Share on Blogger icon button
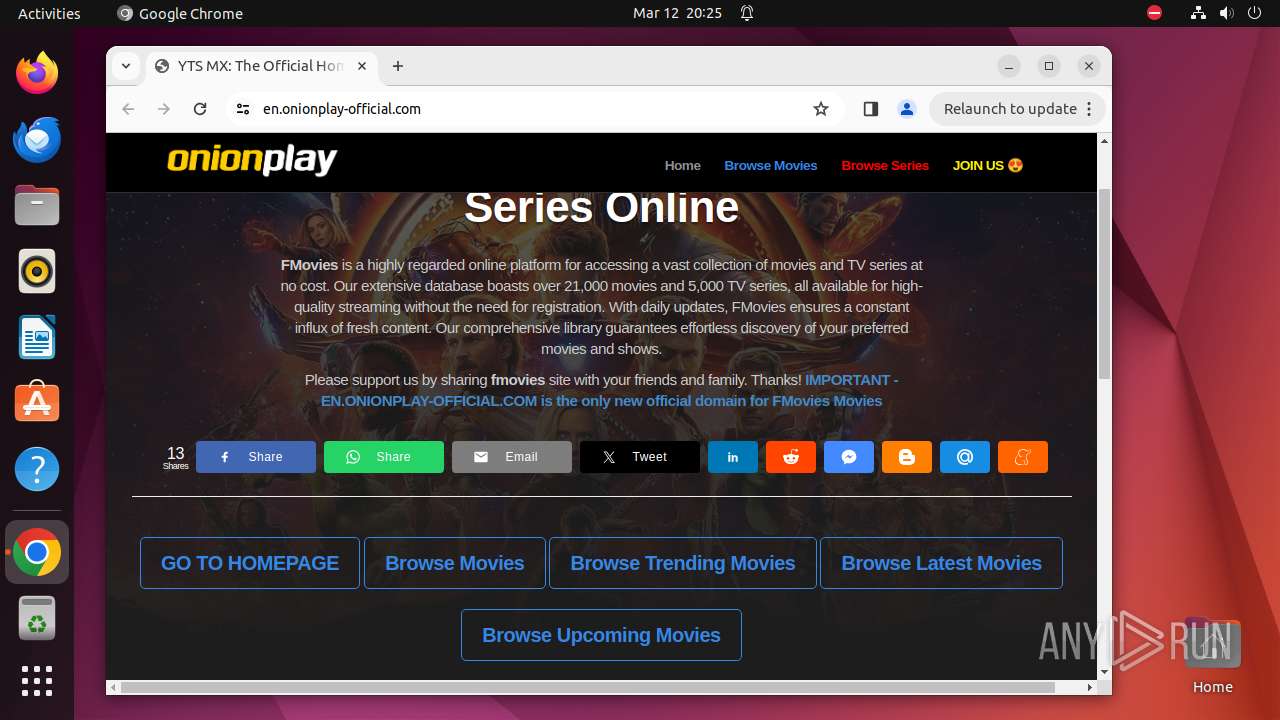The height and width of the screenshot is (720, 1280). pos(907,457)
